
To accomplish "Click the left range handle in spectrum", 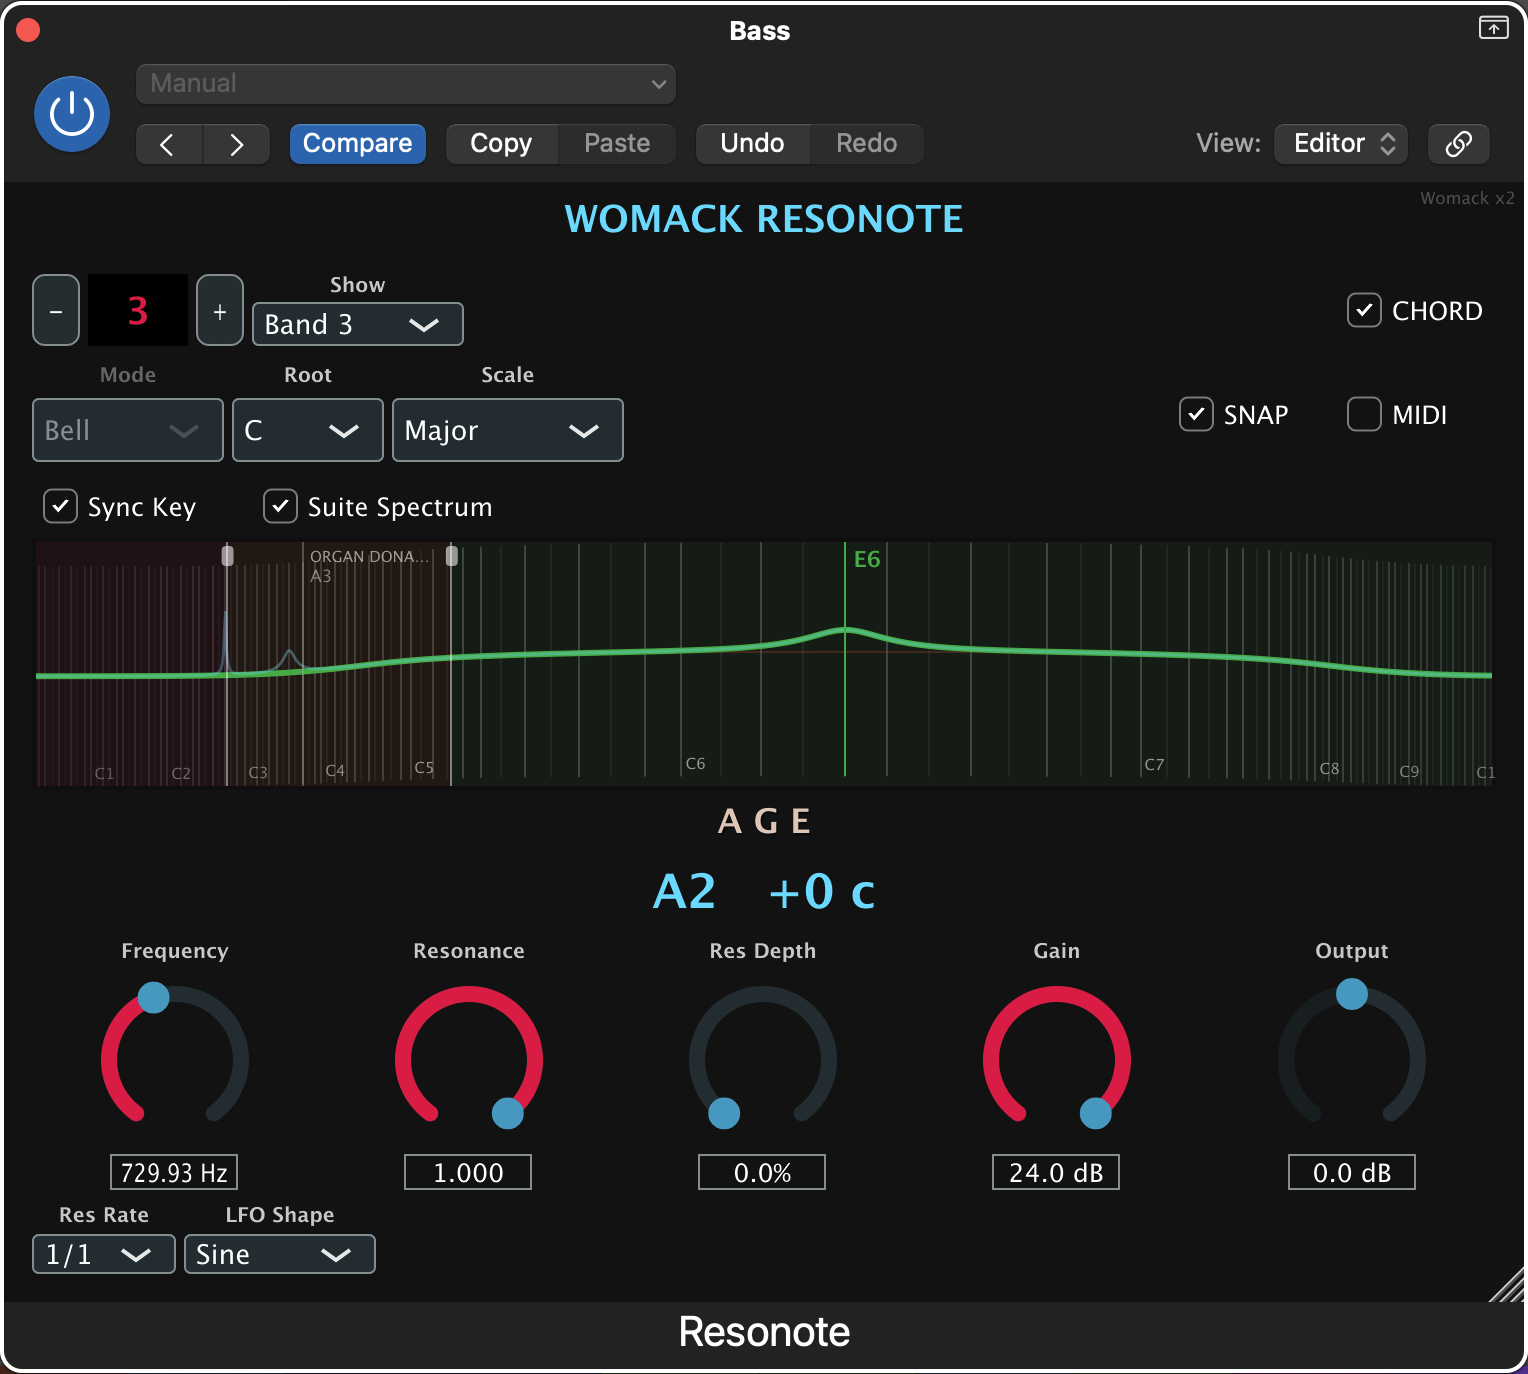I will coord(228,555).
